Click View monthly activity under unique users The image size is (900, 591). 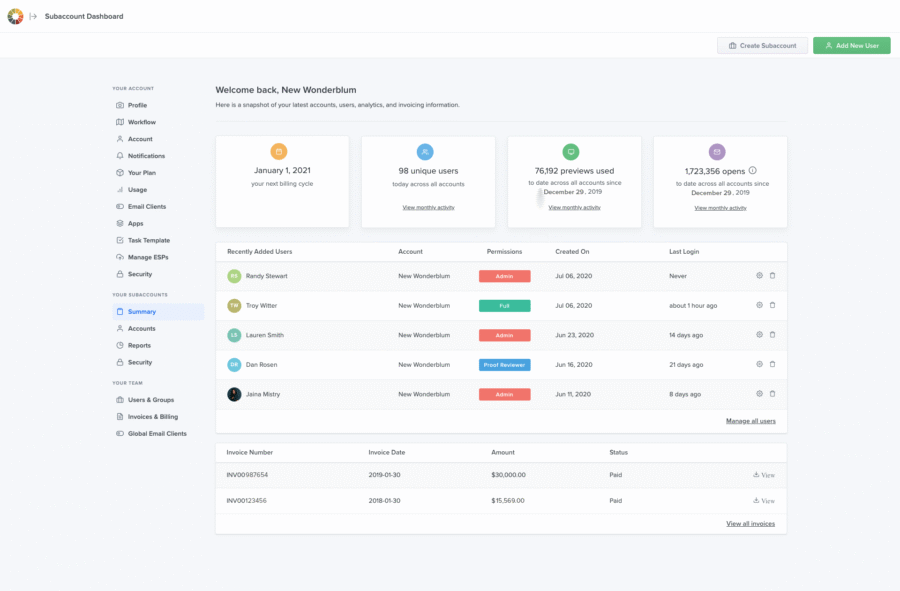[x=428, y=207]
